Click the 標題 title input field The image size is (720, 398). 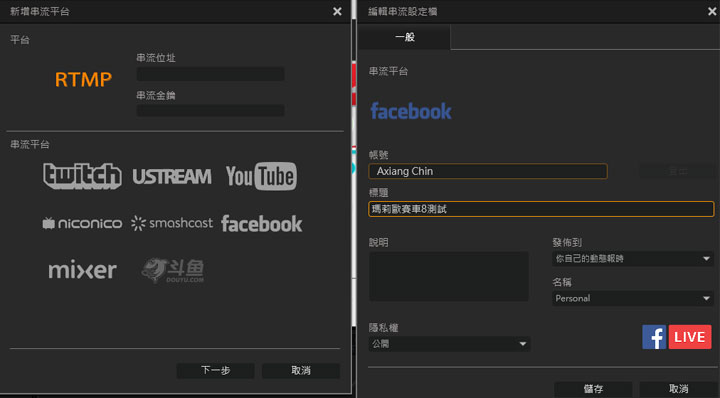pos(541,209)
